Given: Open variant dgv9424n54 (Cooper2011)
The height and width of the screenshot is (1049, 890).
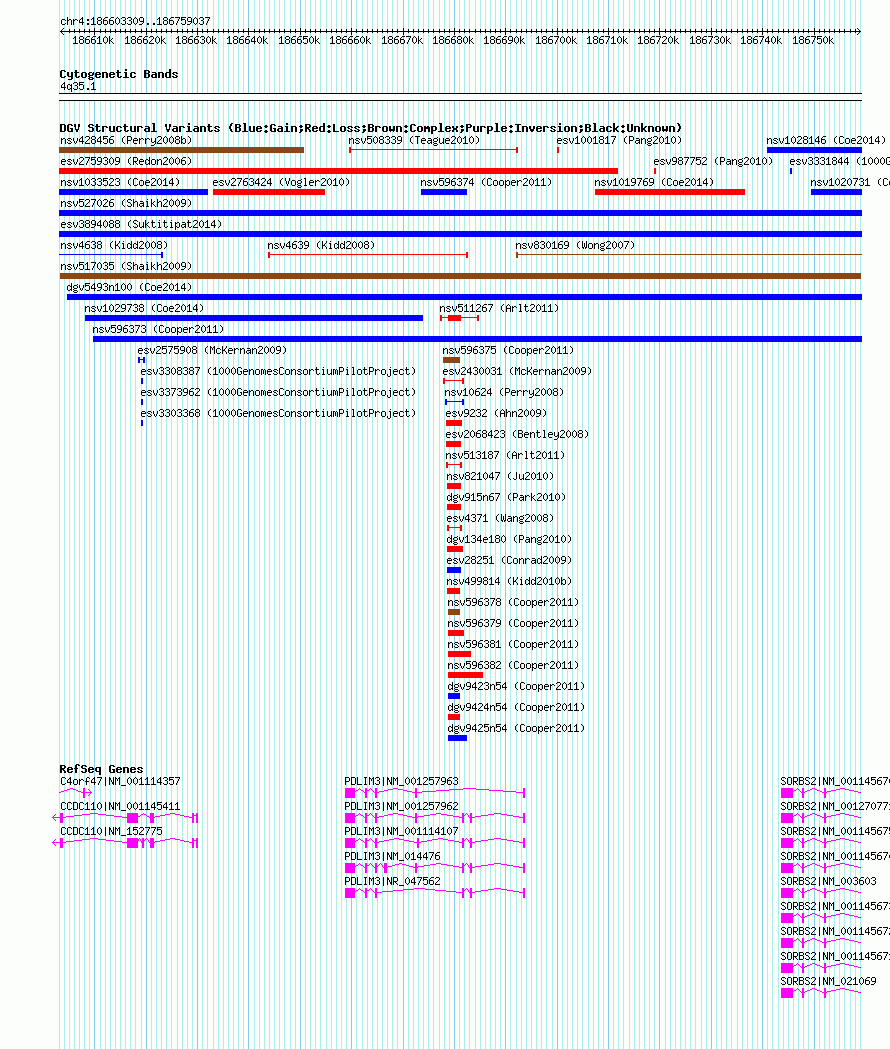Looking at the screenshot, I should [516, 707].
